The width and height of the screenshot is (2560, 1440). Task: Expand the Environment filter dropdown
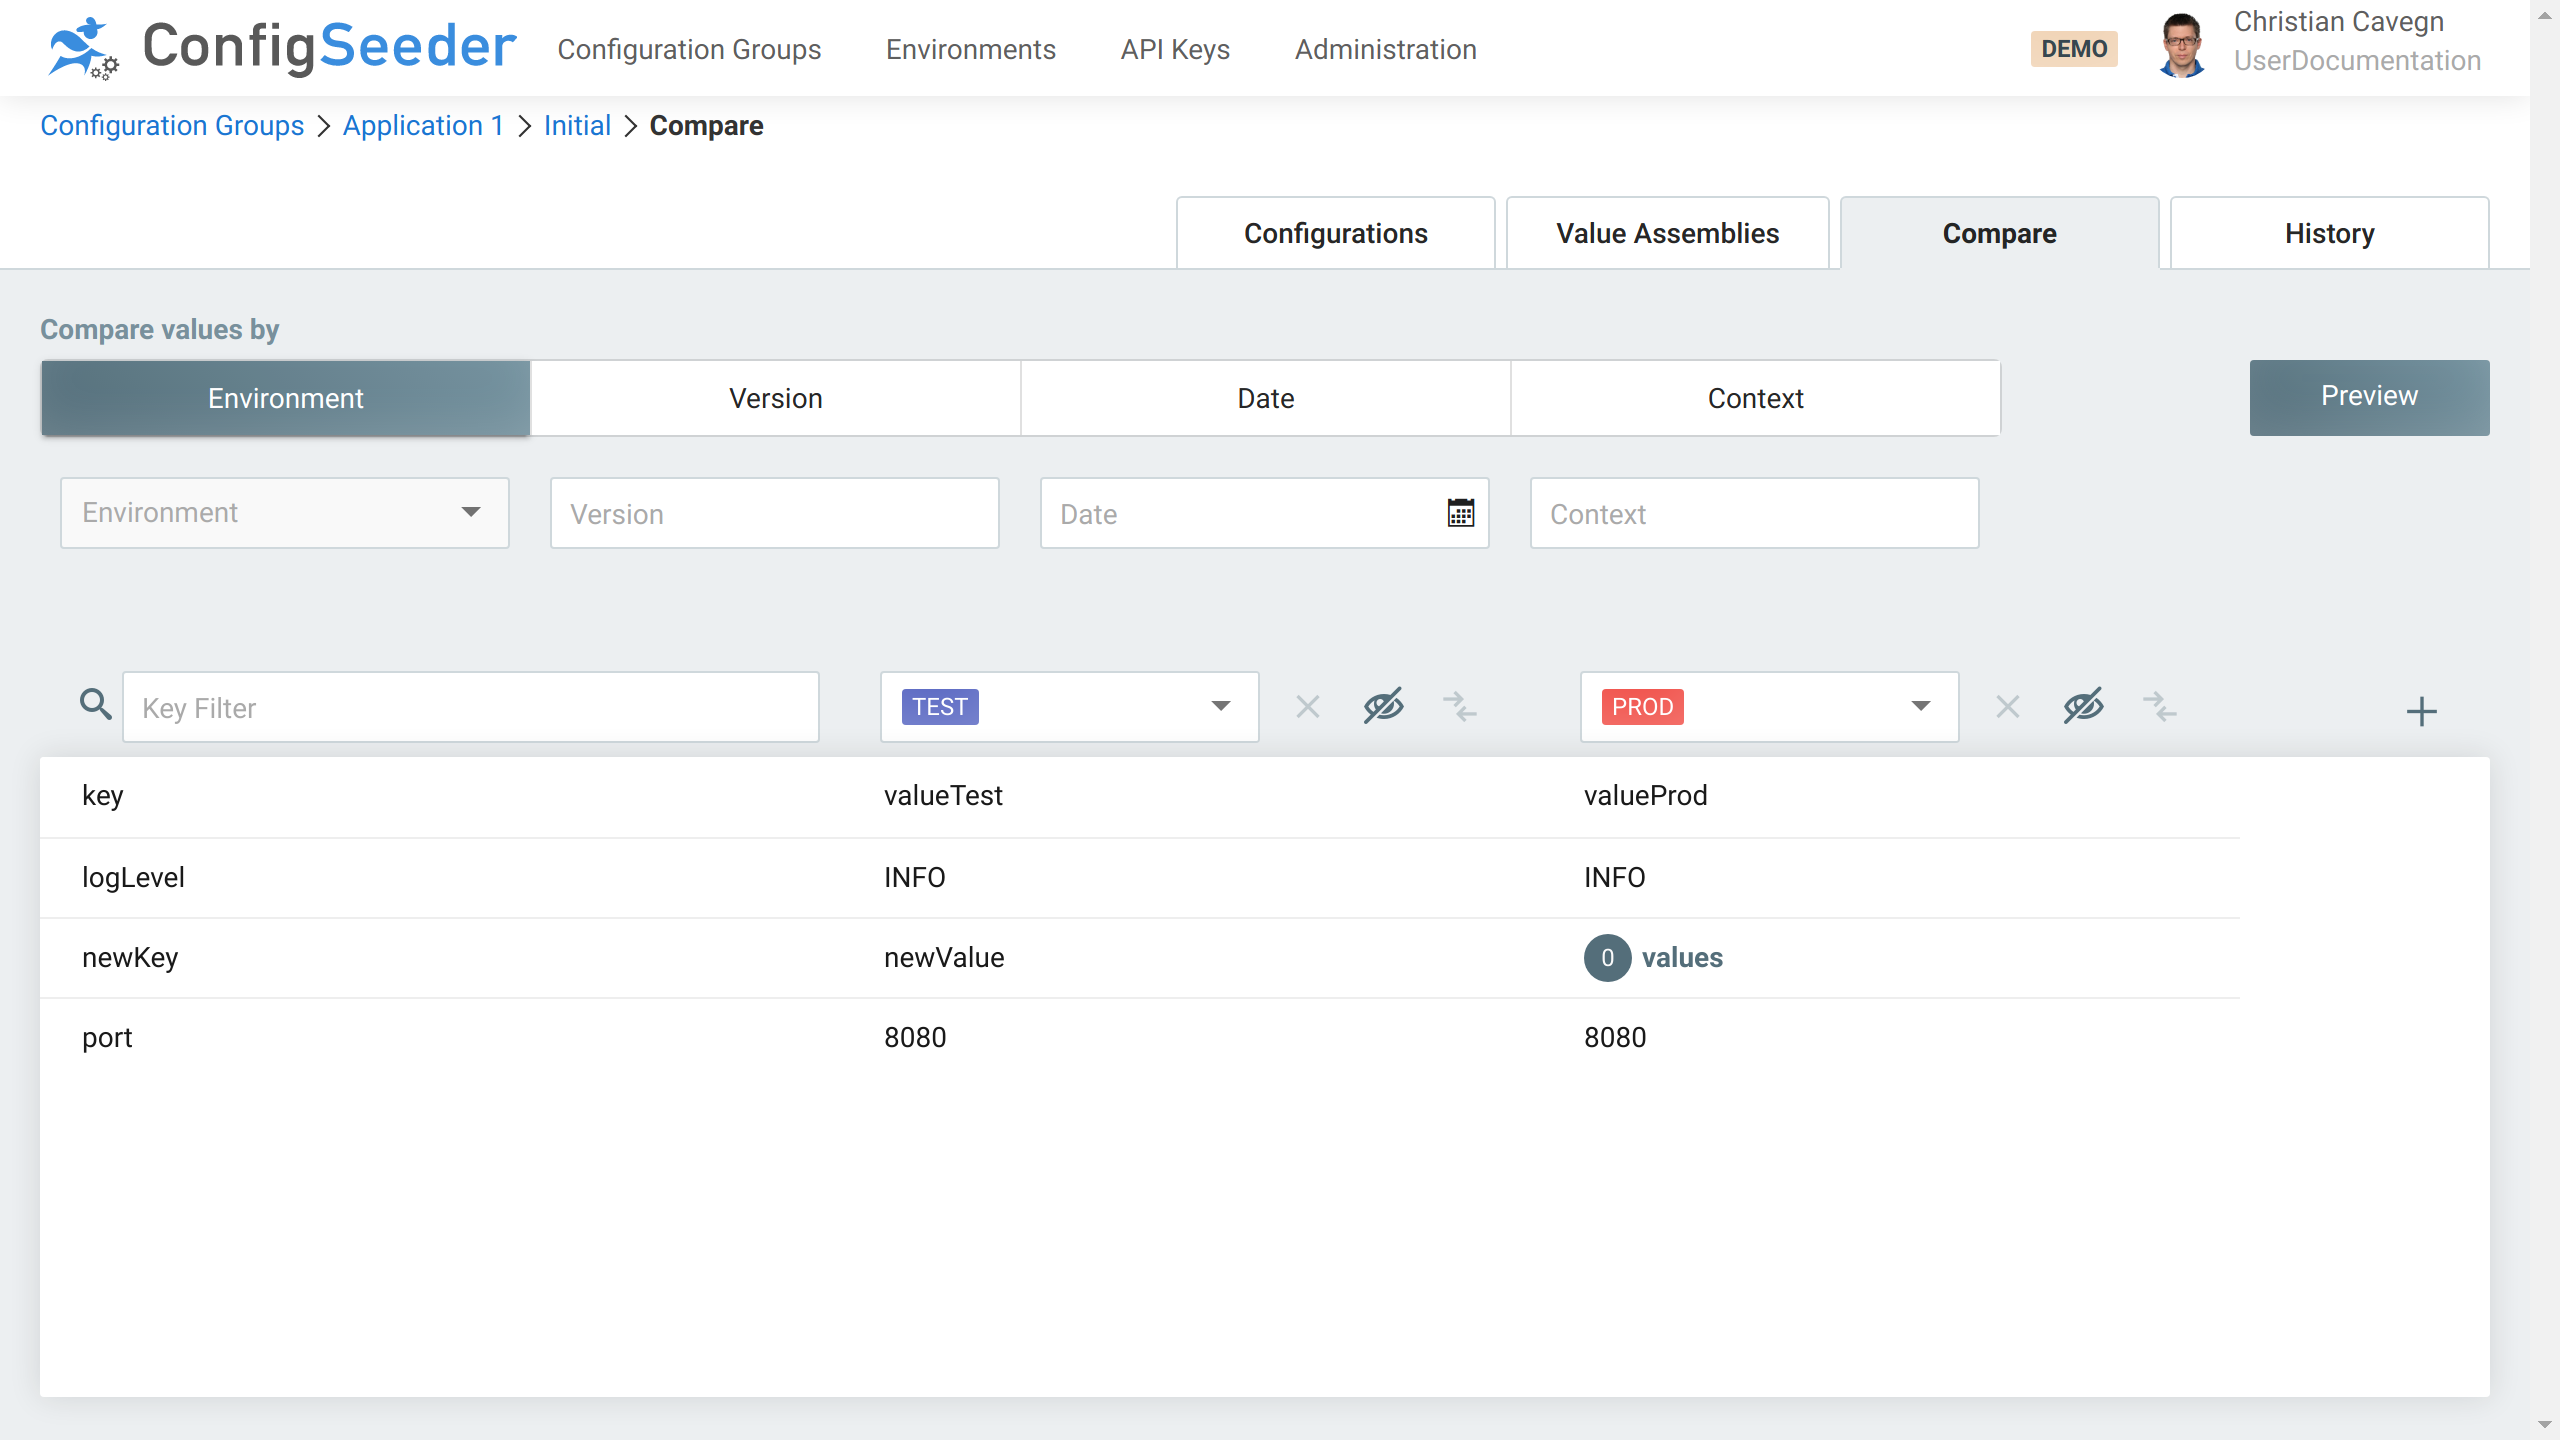coord(285,512)
